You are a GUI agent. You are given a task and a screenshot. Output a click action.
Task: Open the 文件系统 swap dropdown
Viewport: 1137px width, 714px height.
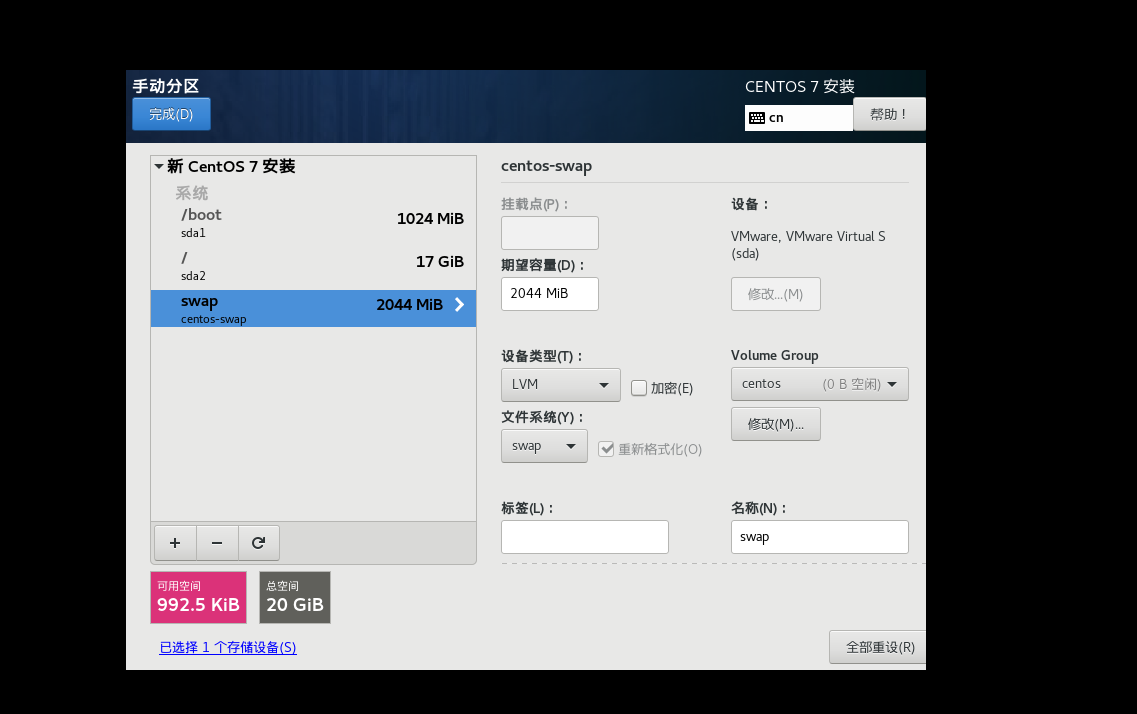[544, 446]
